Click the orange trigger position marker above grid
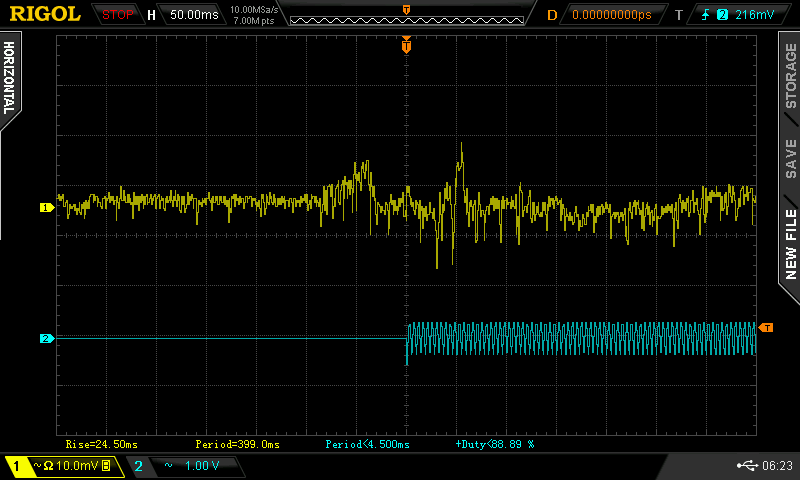 (406, 45)
